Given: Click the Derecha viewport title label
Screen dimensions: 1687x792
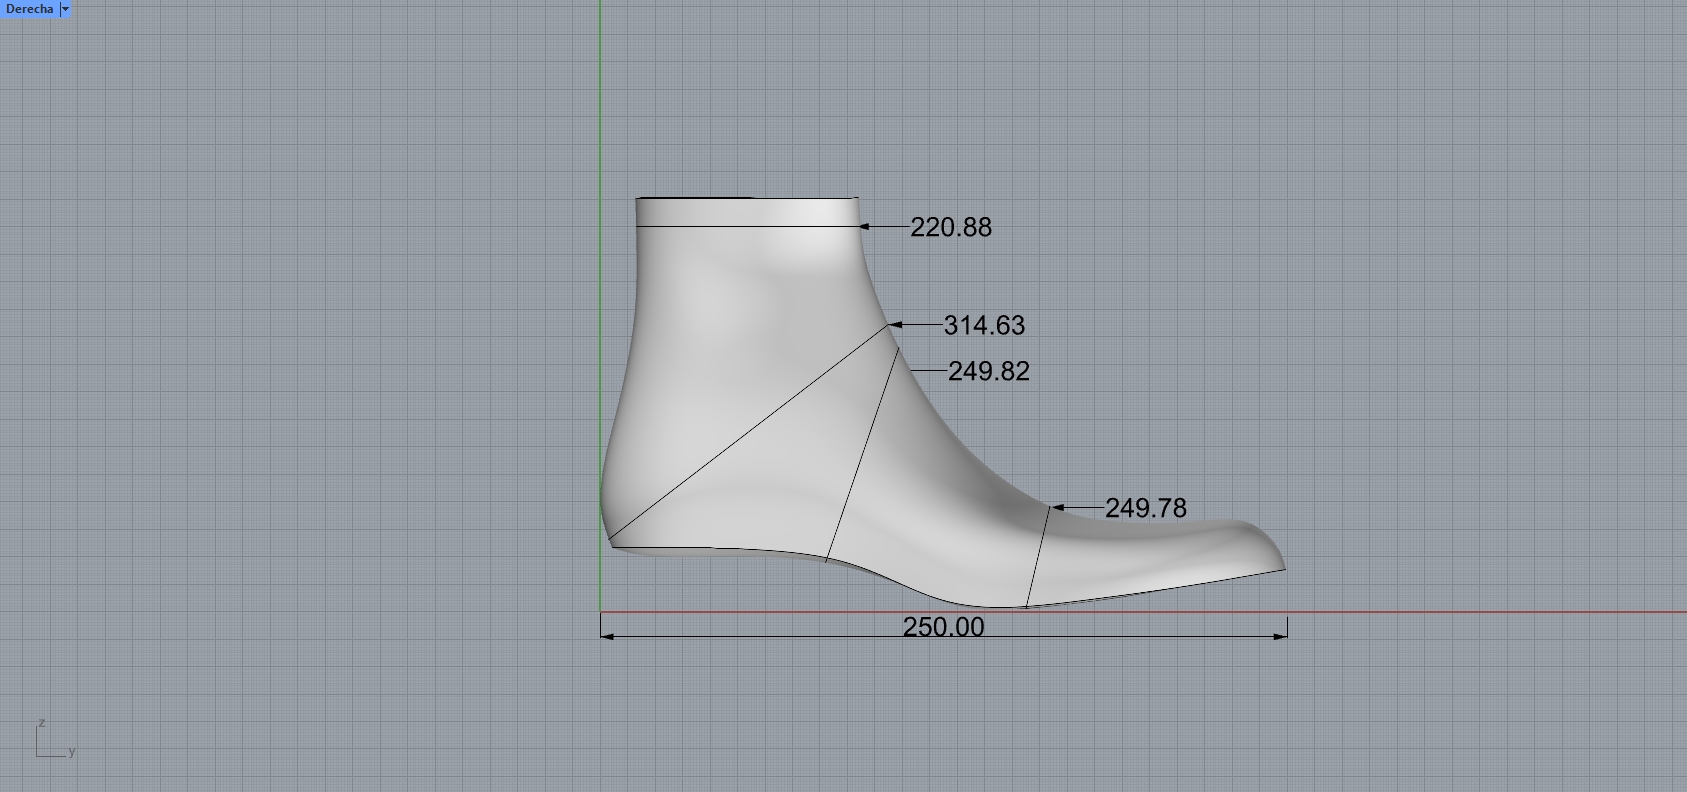Looking at the screenshot, I should tap(29, 9).
